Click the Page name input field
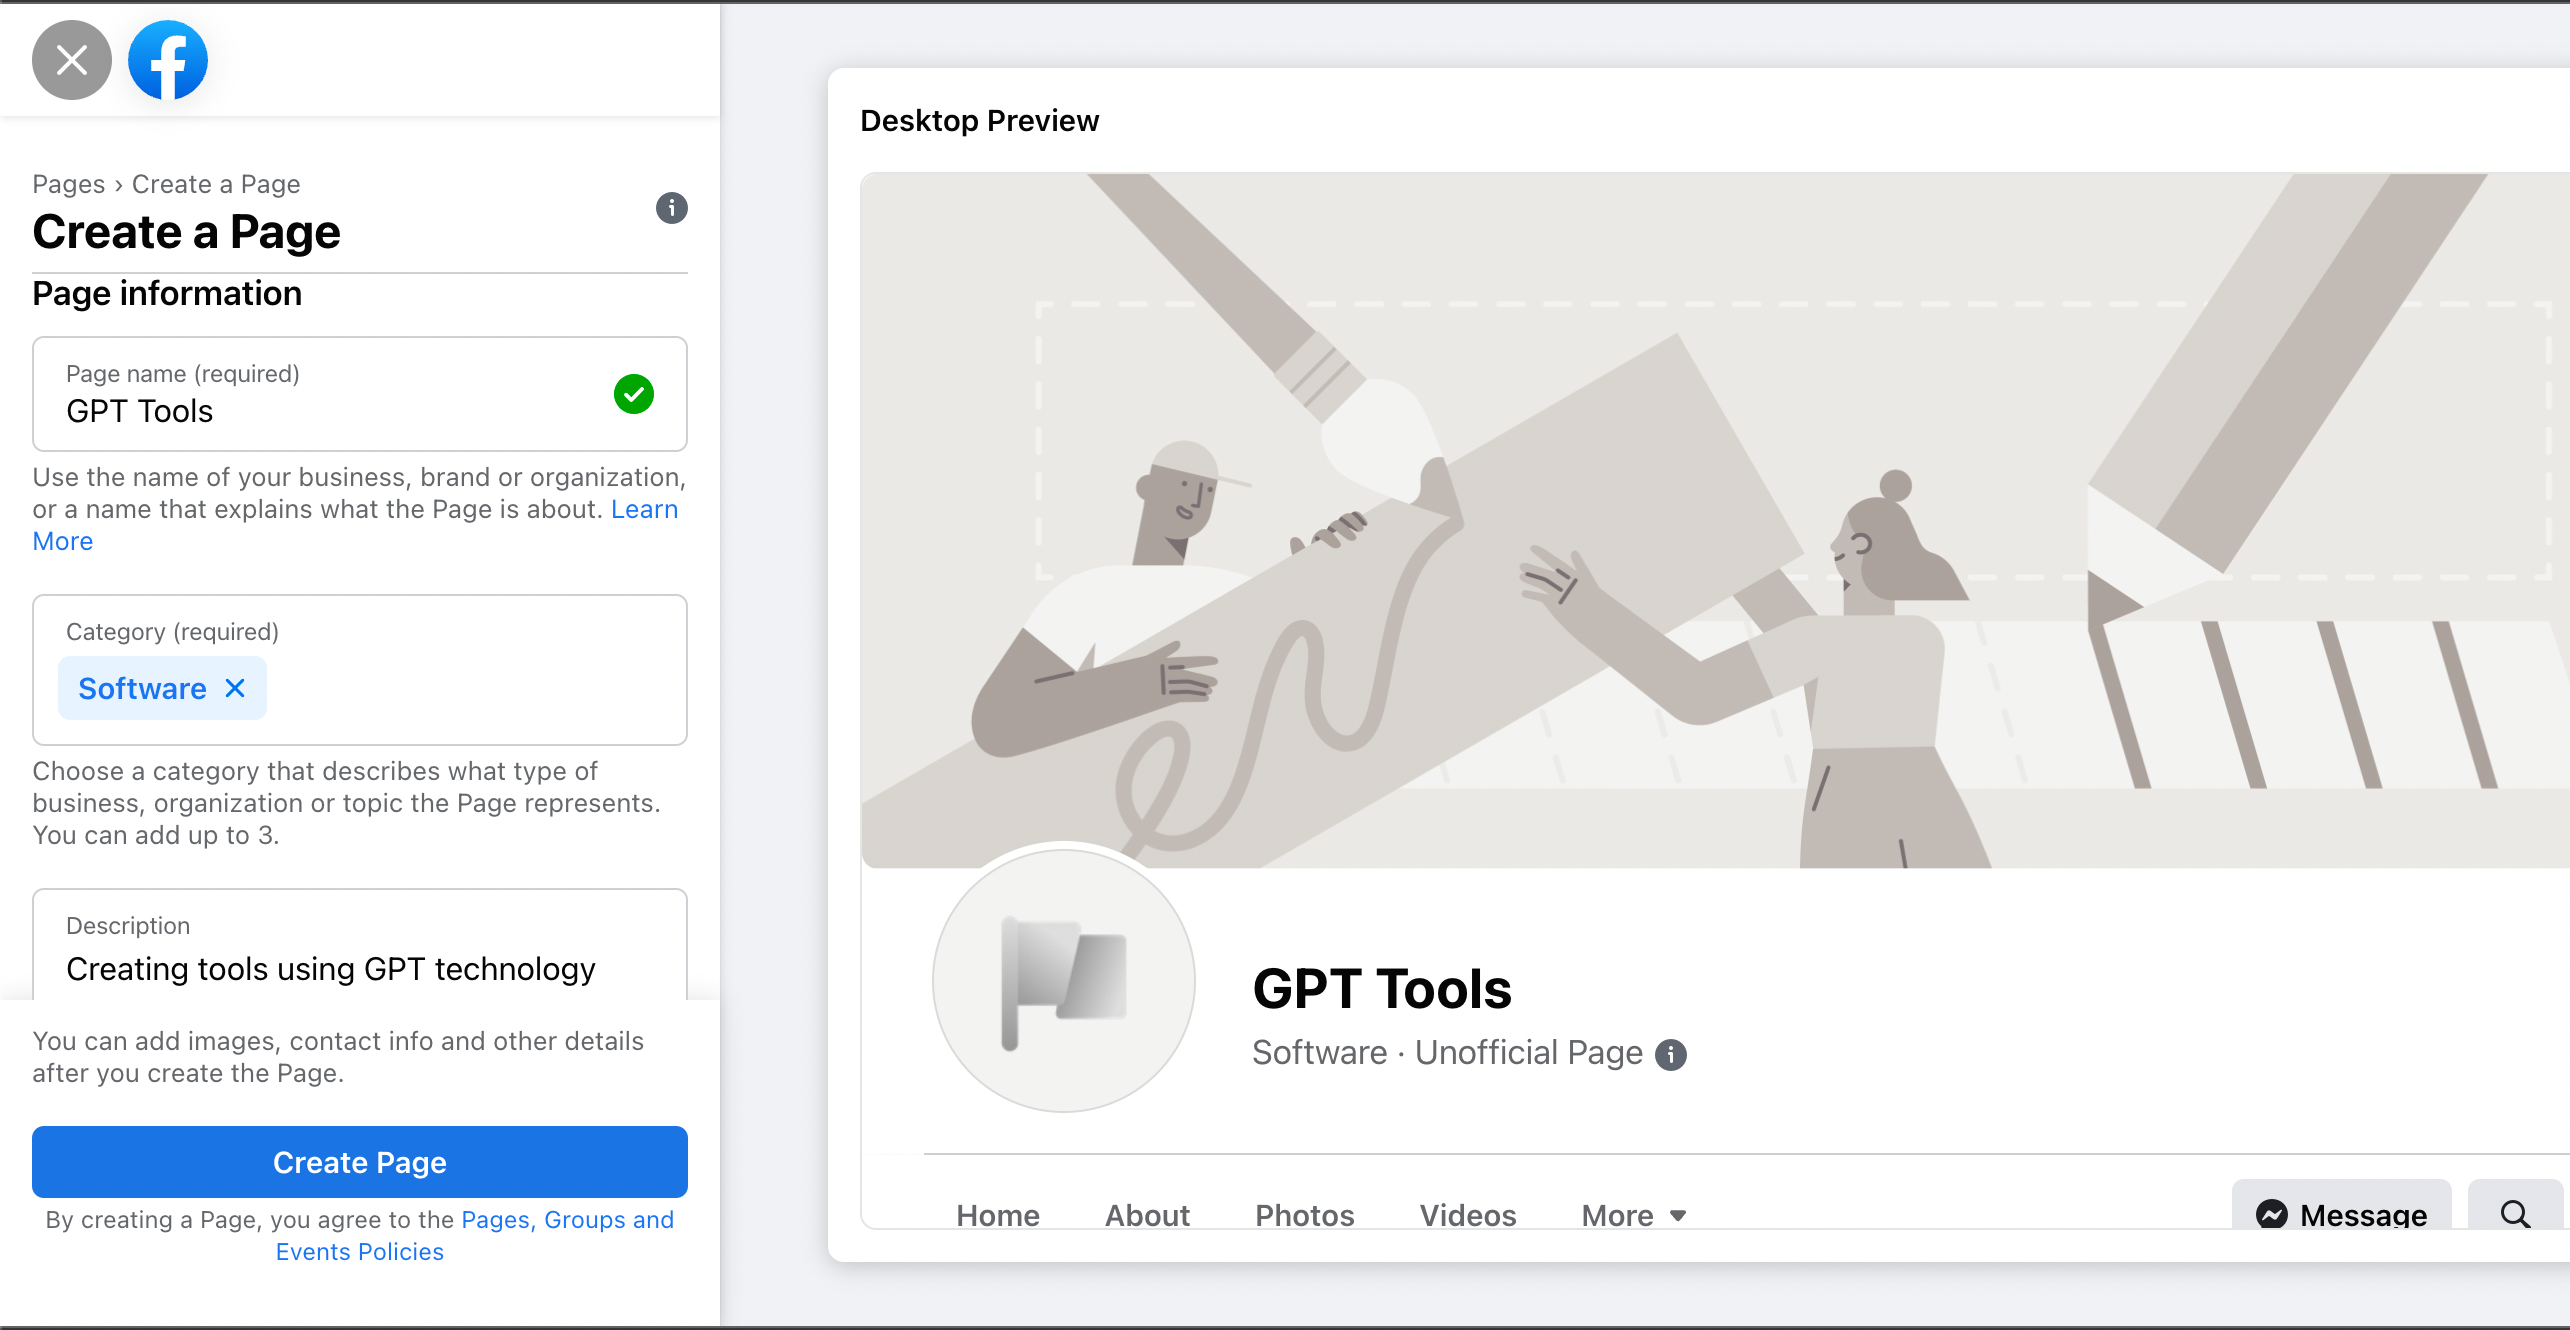 point(330,411)
